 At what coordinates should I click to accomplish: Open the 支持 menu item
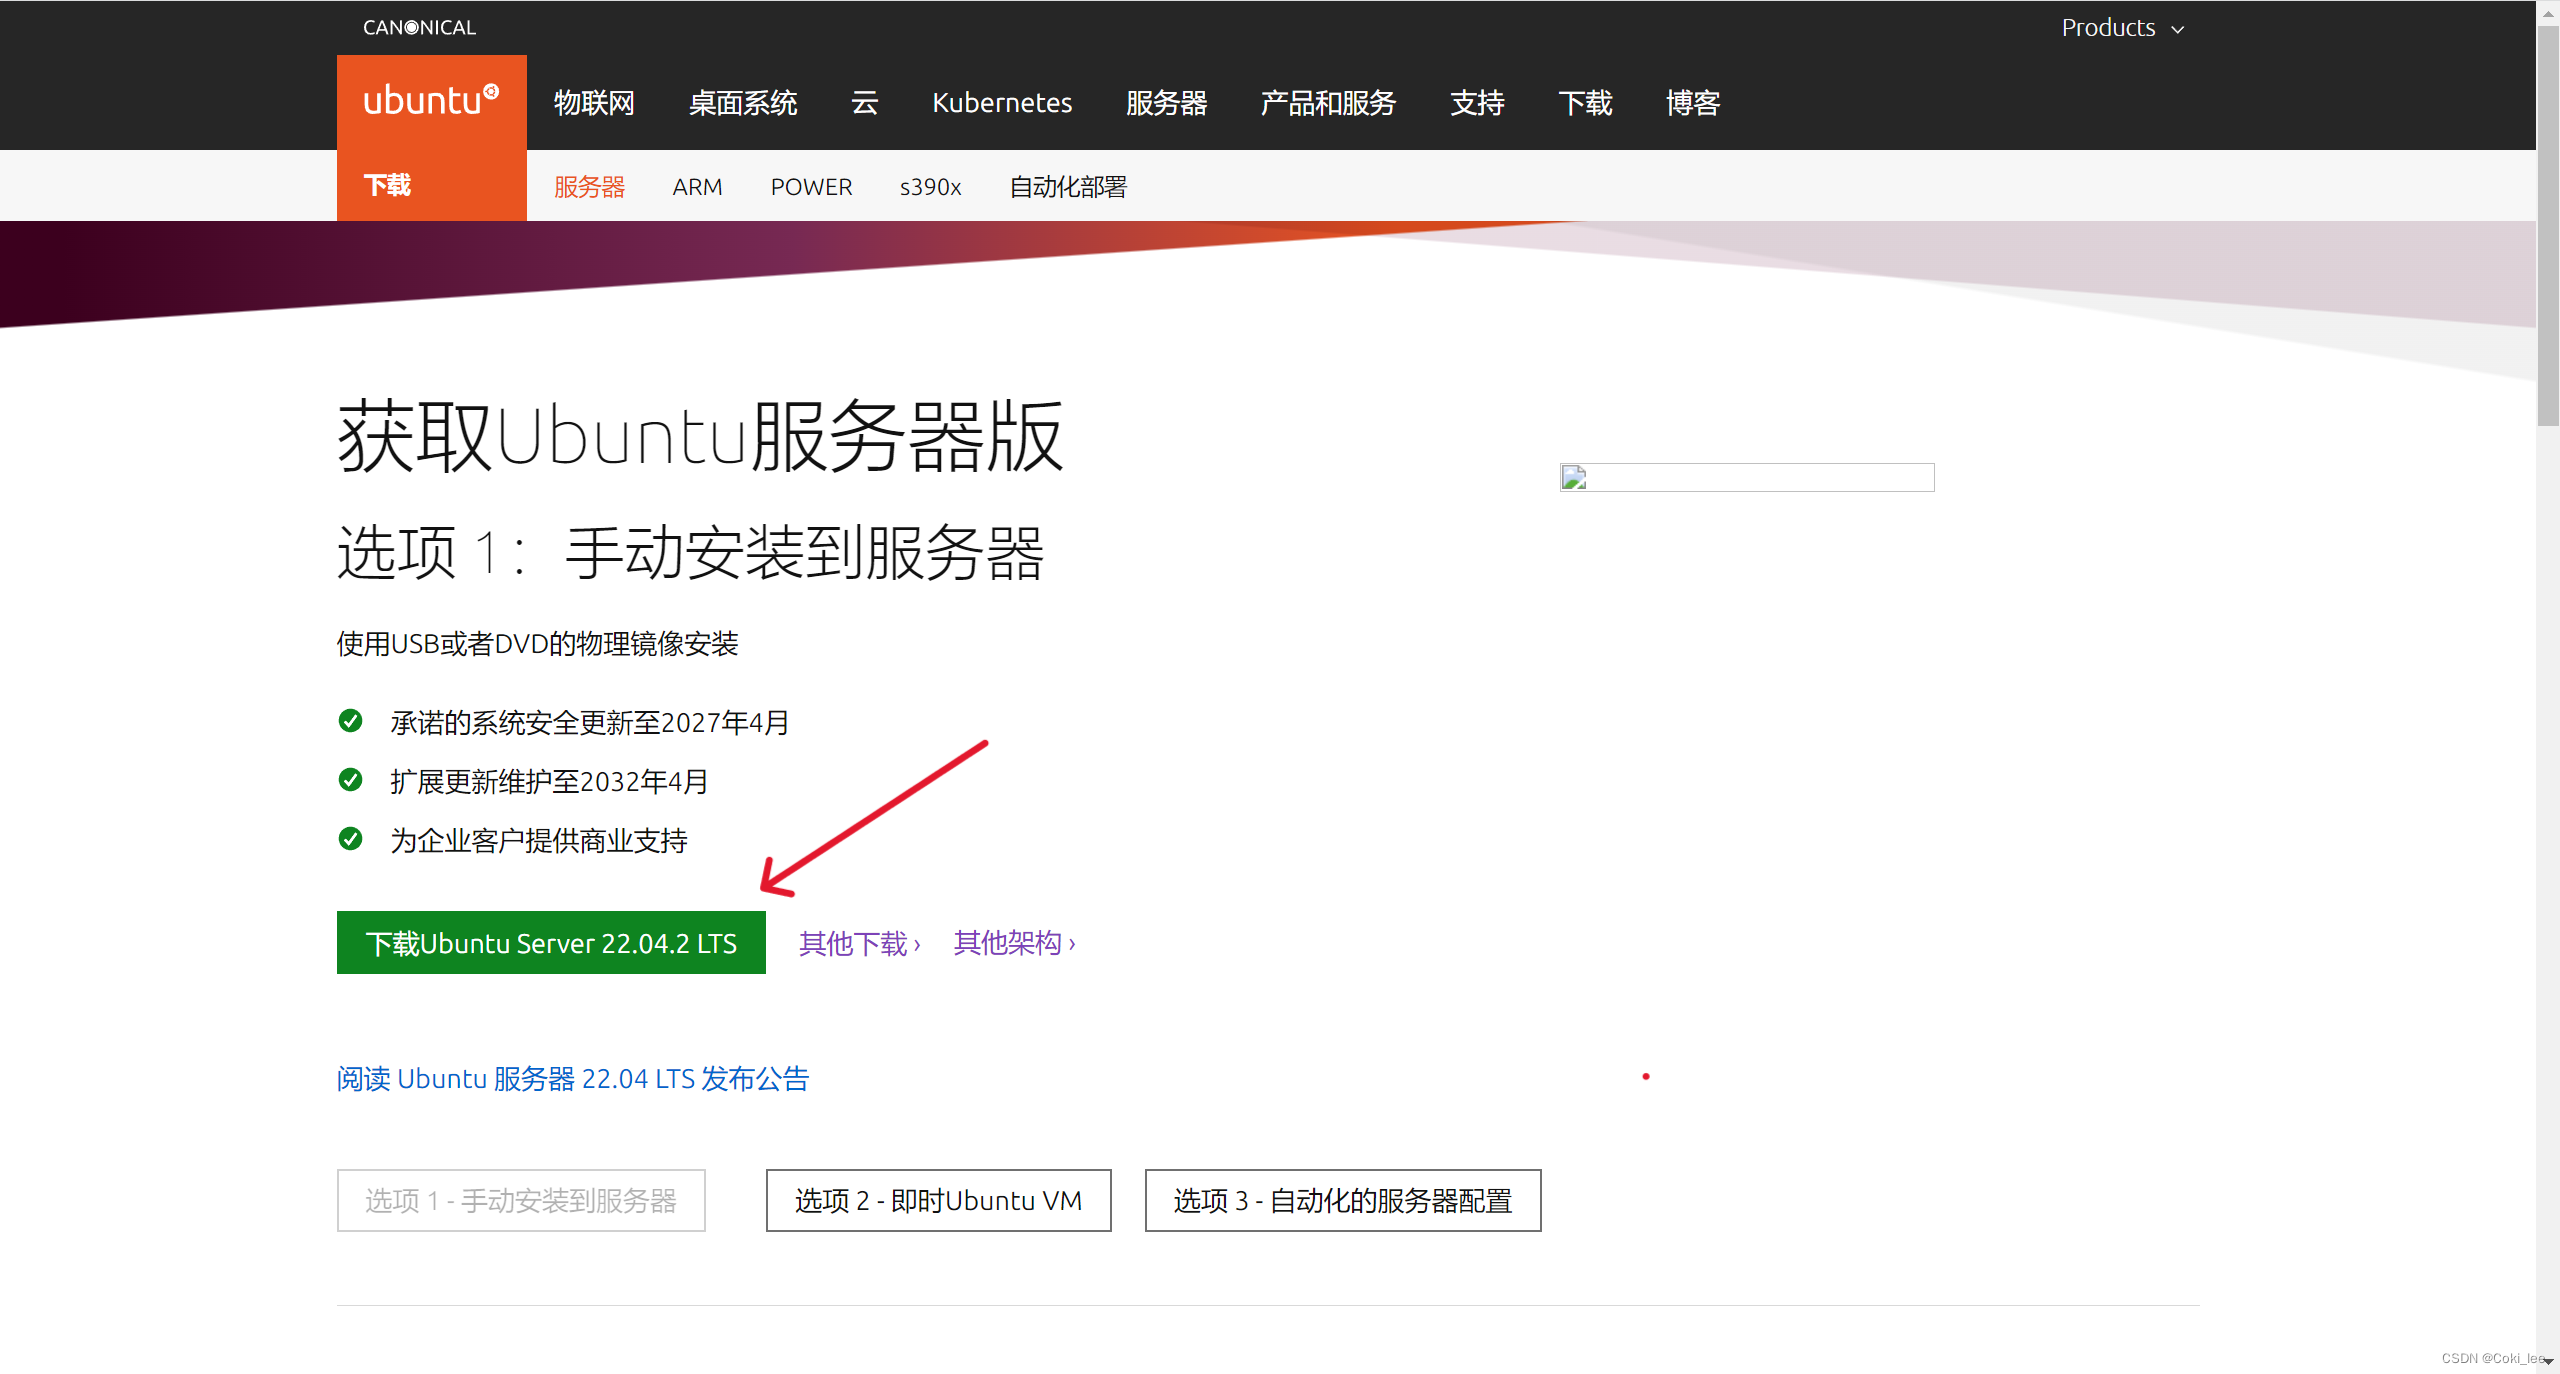point(1477,103)
